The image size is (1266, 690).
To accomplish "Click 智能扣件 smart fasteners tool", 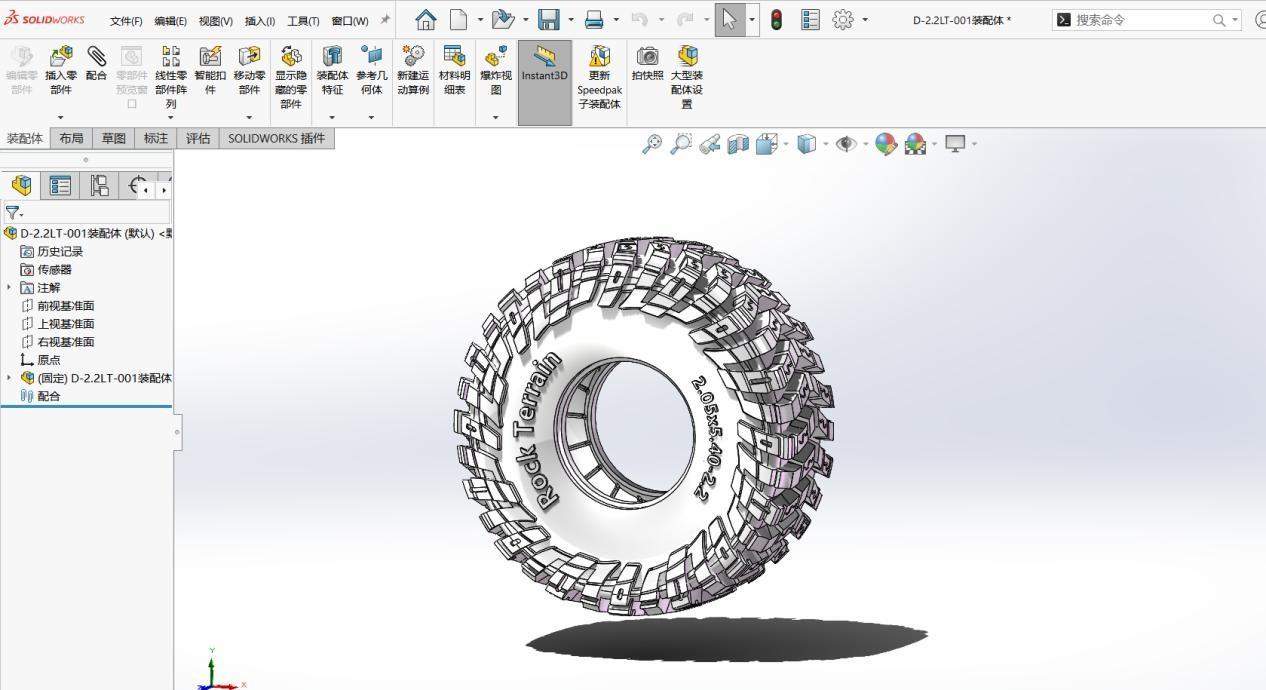I will pos(210,70).
